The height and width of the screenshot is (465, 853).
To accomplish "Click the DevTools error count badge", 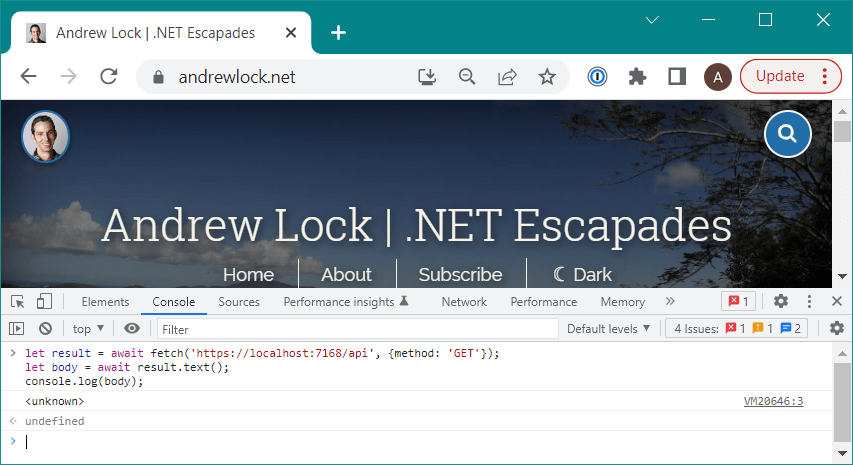I will coord(739,301).
